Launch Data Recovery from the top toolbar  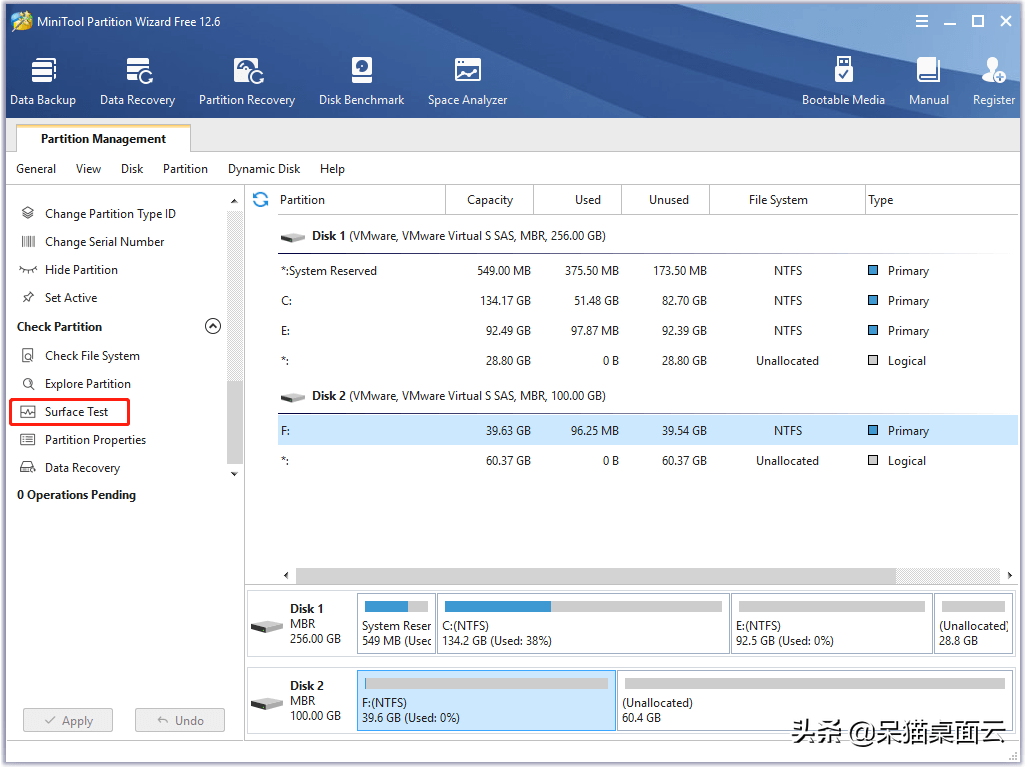pos(138,81)
